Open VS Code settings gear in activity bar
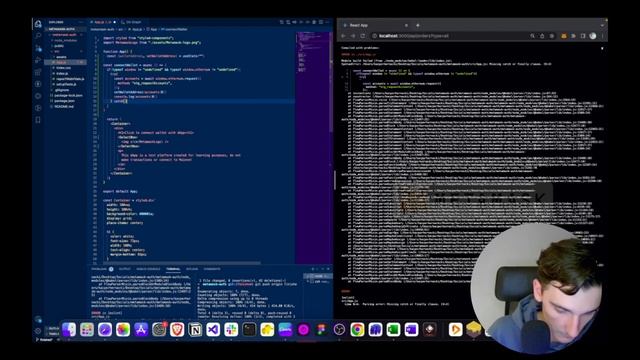 pyautogui.click(x=38, y=331)
